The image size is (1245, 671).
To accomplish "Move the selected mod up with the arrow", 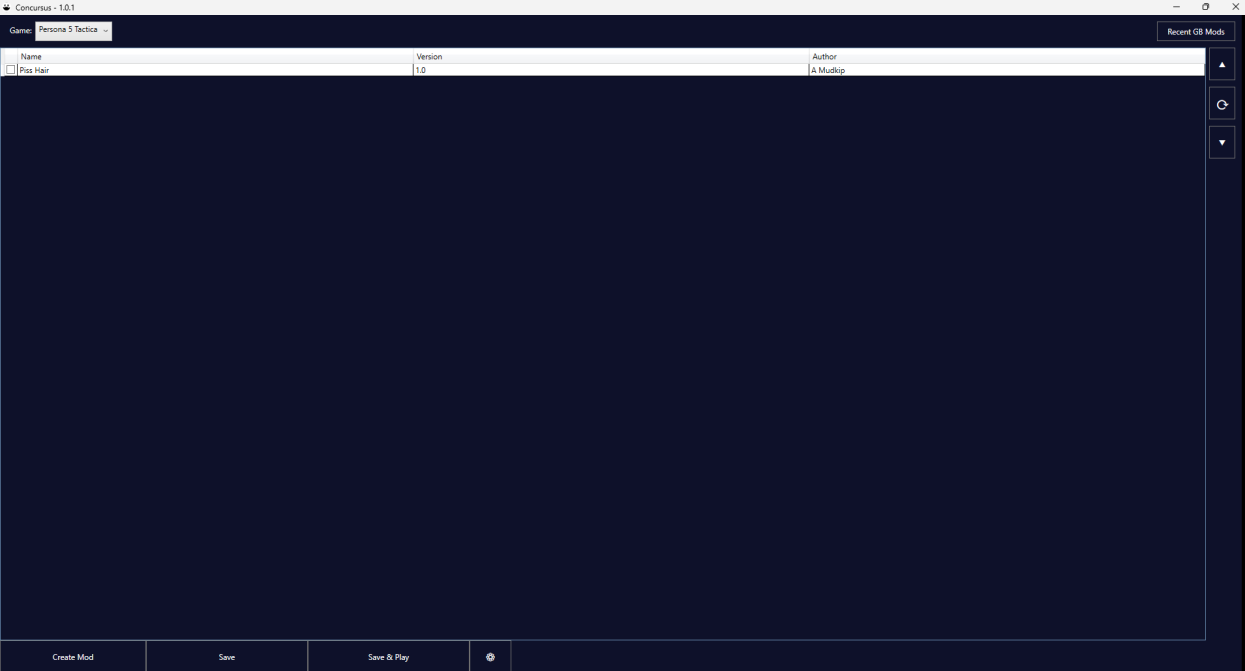I will [x=1222, y=64].
